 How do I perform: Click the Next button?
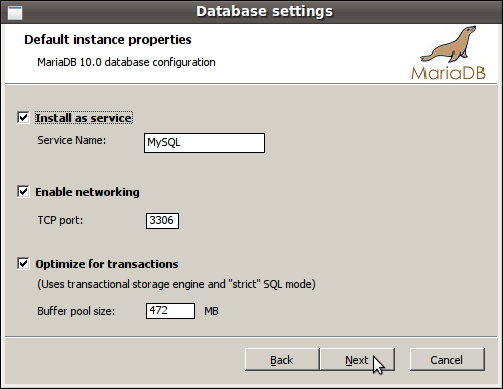(357, 360)
